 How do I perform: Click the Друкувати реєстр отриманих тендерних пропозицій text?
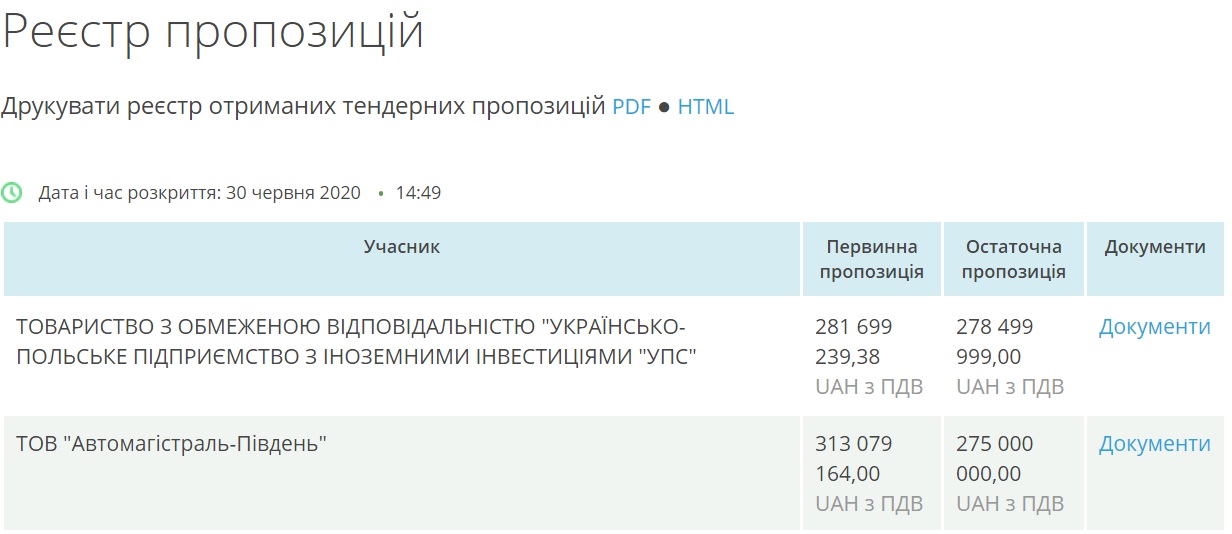pyautogui.click(x=303, y=107)
